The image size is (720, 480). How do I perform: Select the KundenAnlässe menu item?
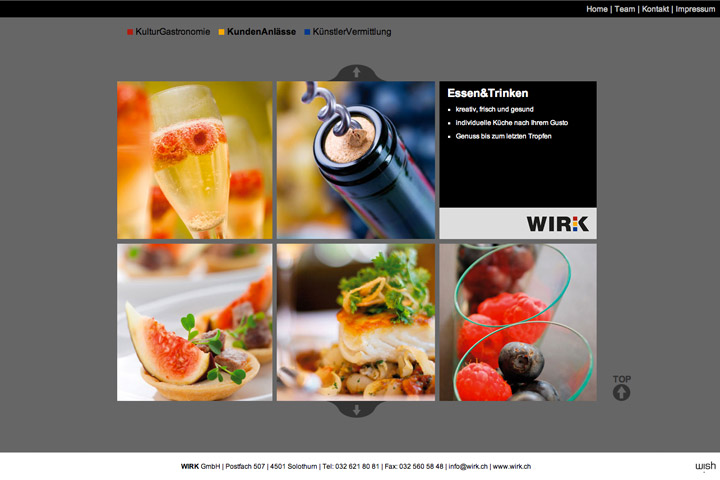(x=261, y=32)
